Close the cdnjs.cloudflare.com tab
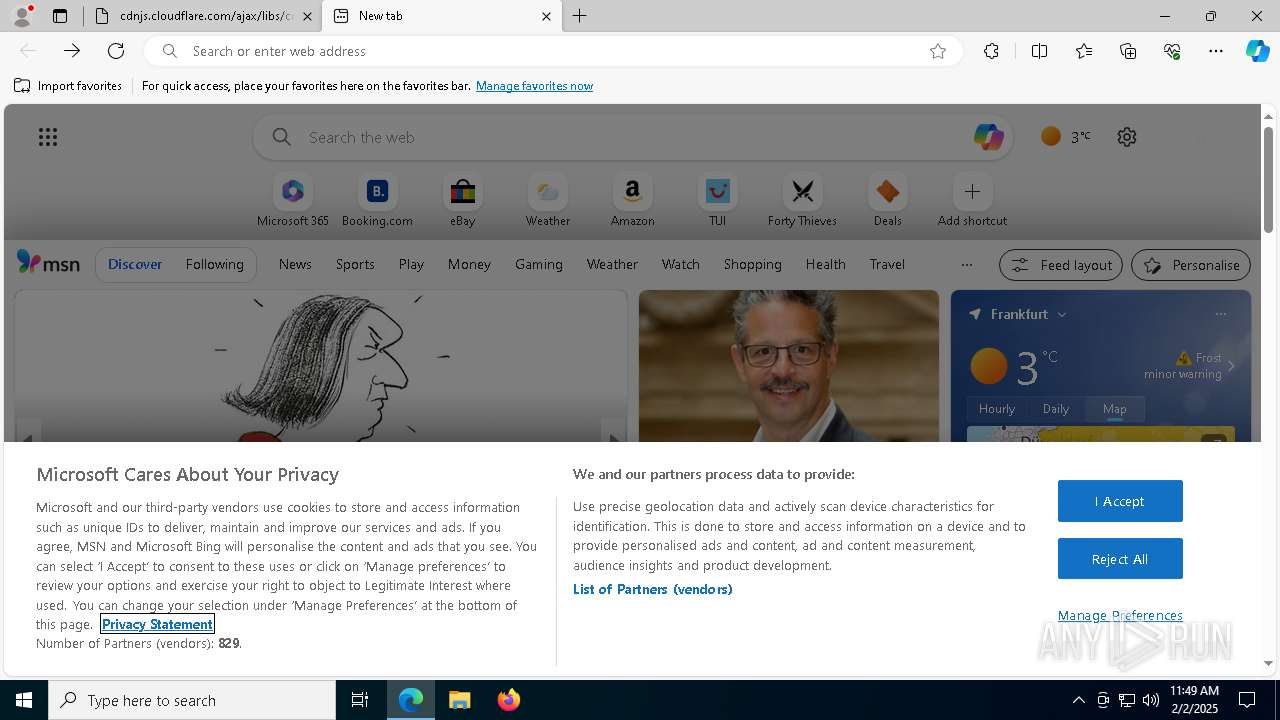The height and width of the screenshot is (720, 1280). coord(307,16)
